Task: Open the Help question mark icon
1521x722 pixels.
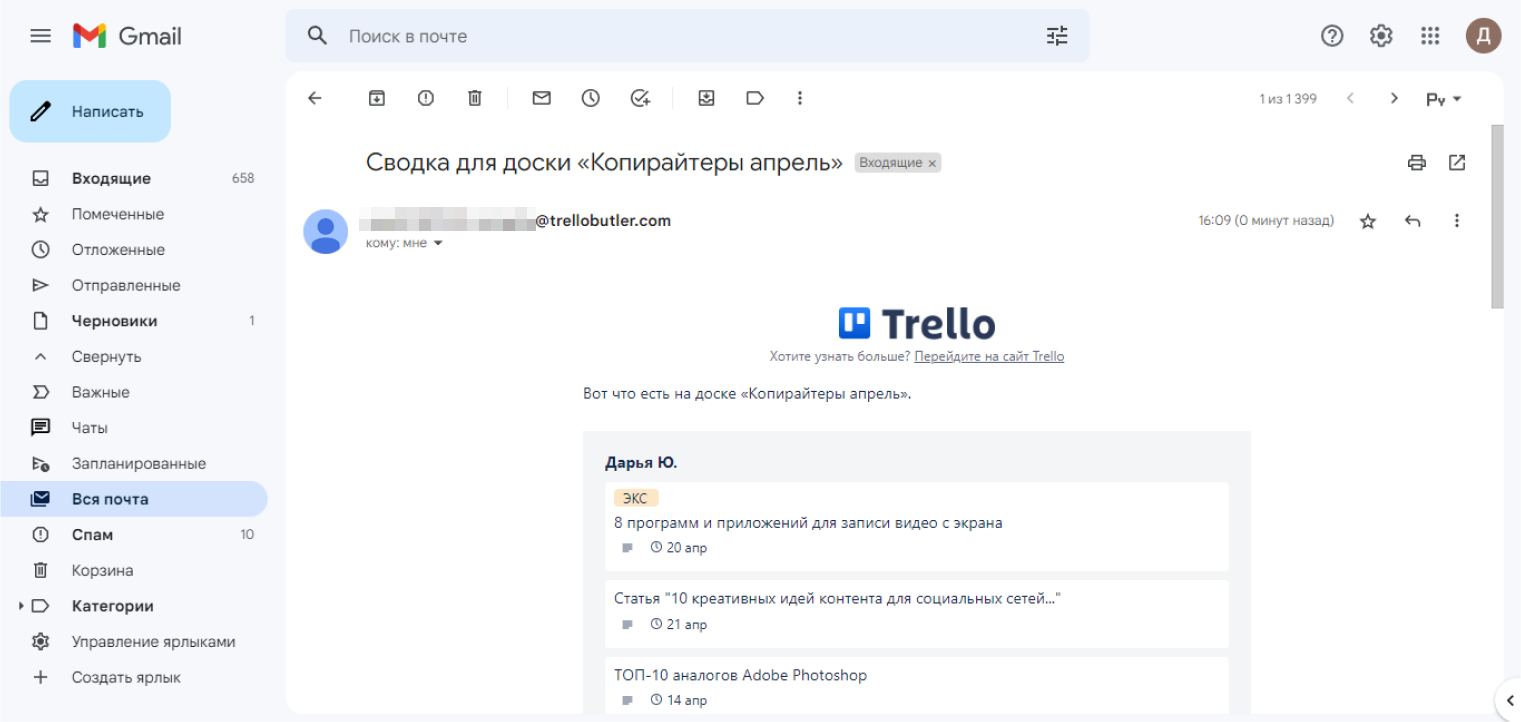Action: 1332,36
